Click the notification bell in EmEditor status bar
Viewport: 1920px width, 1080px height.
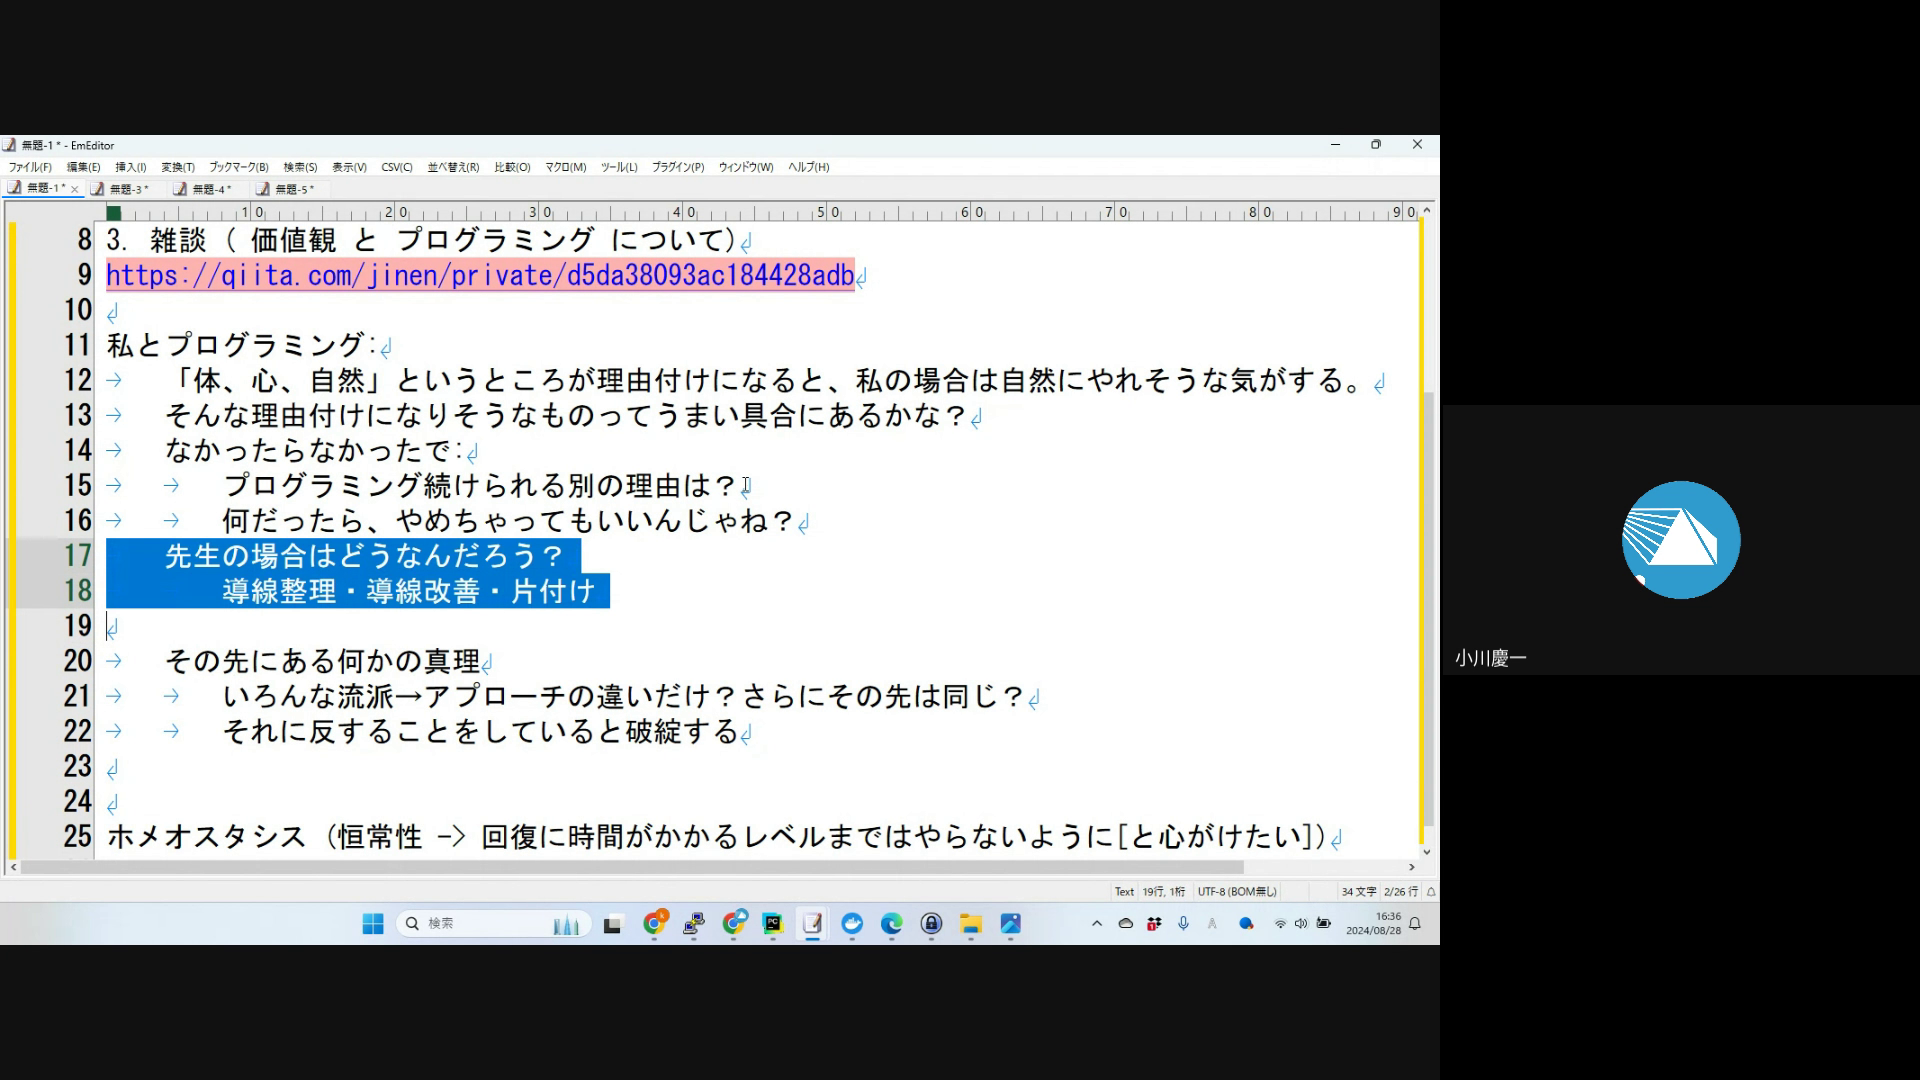(x=1431, y=891)
